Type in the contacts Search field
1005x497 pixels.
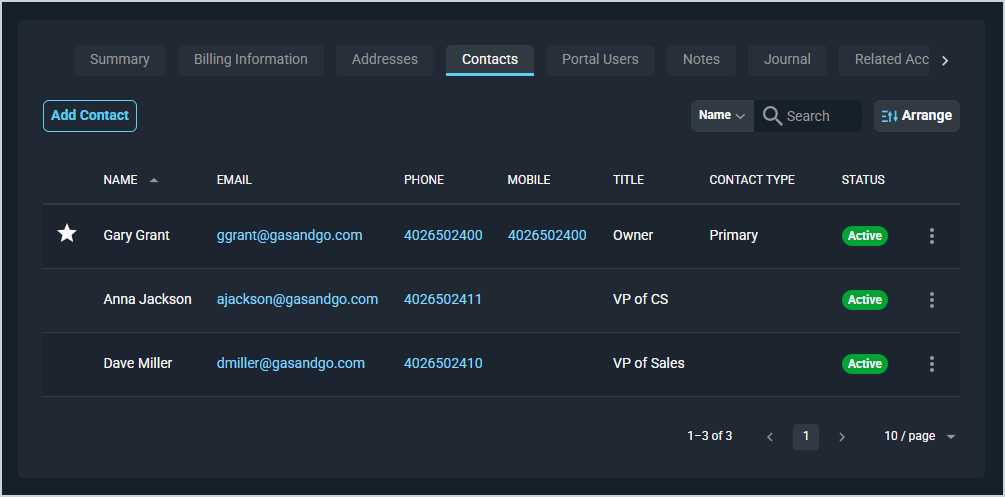[820, 116]
